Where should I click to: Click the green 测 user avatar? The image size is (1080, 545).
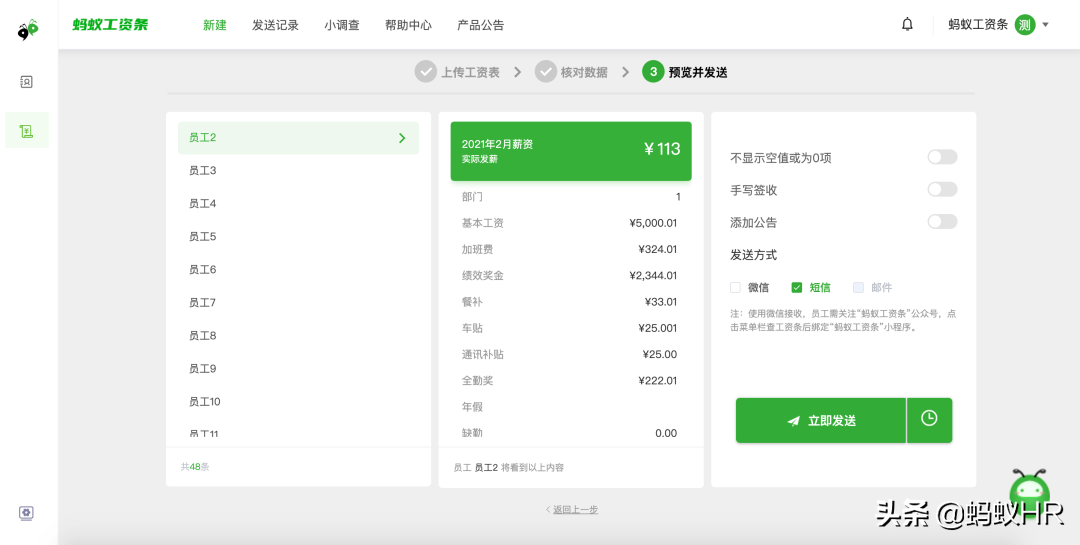tap(1025, 25)
